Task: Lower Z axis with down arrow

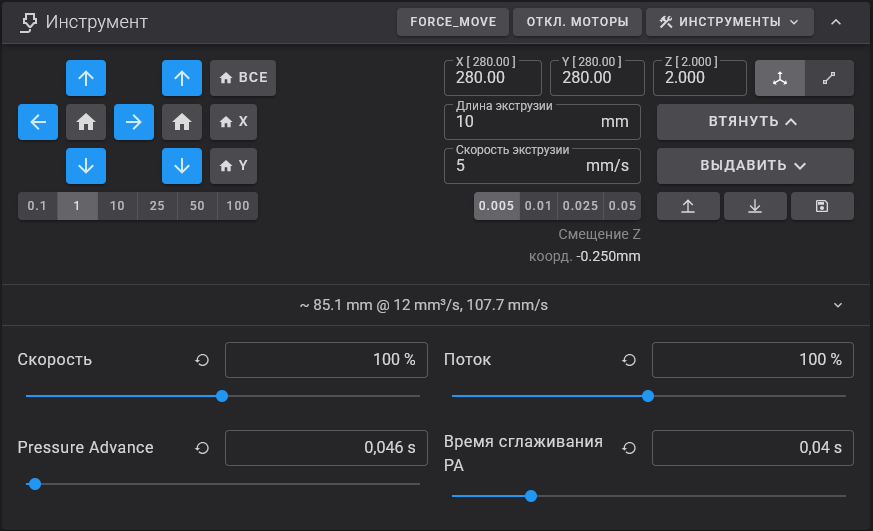Action: (182, 166)
